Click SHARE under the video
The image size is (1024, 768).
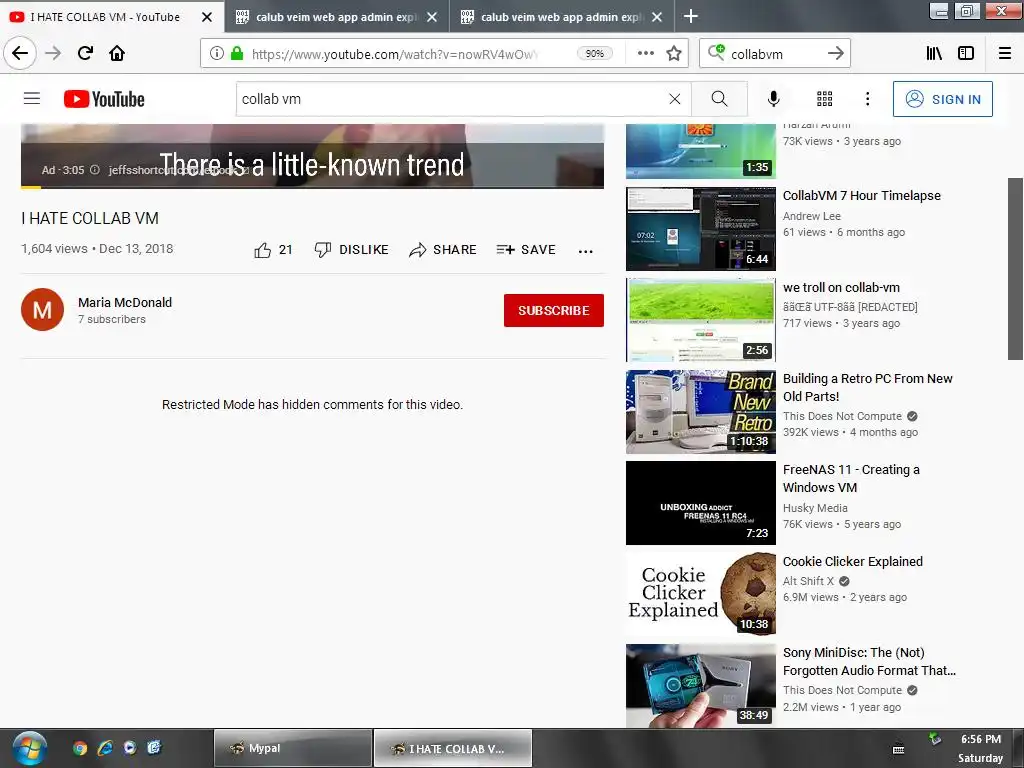443,249
